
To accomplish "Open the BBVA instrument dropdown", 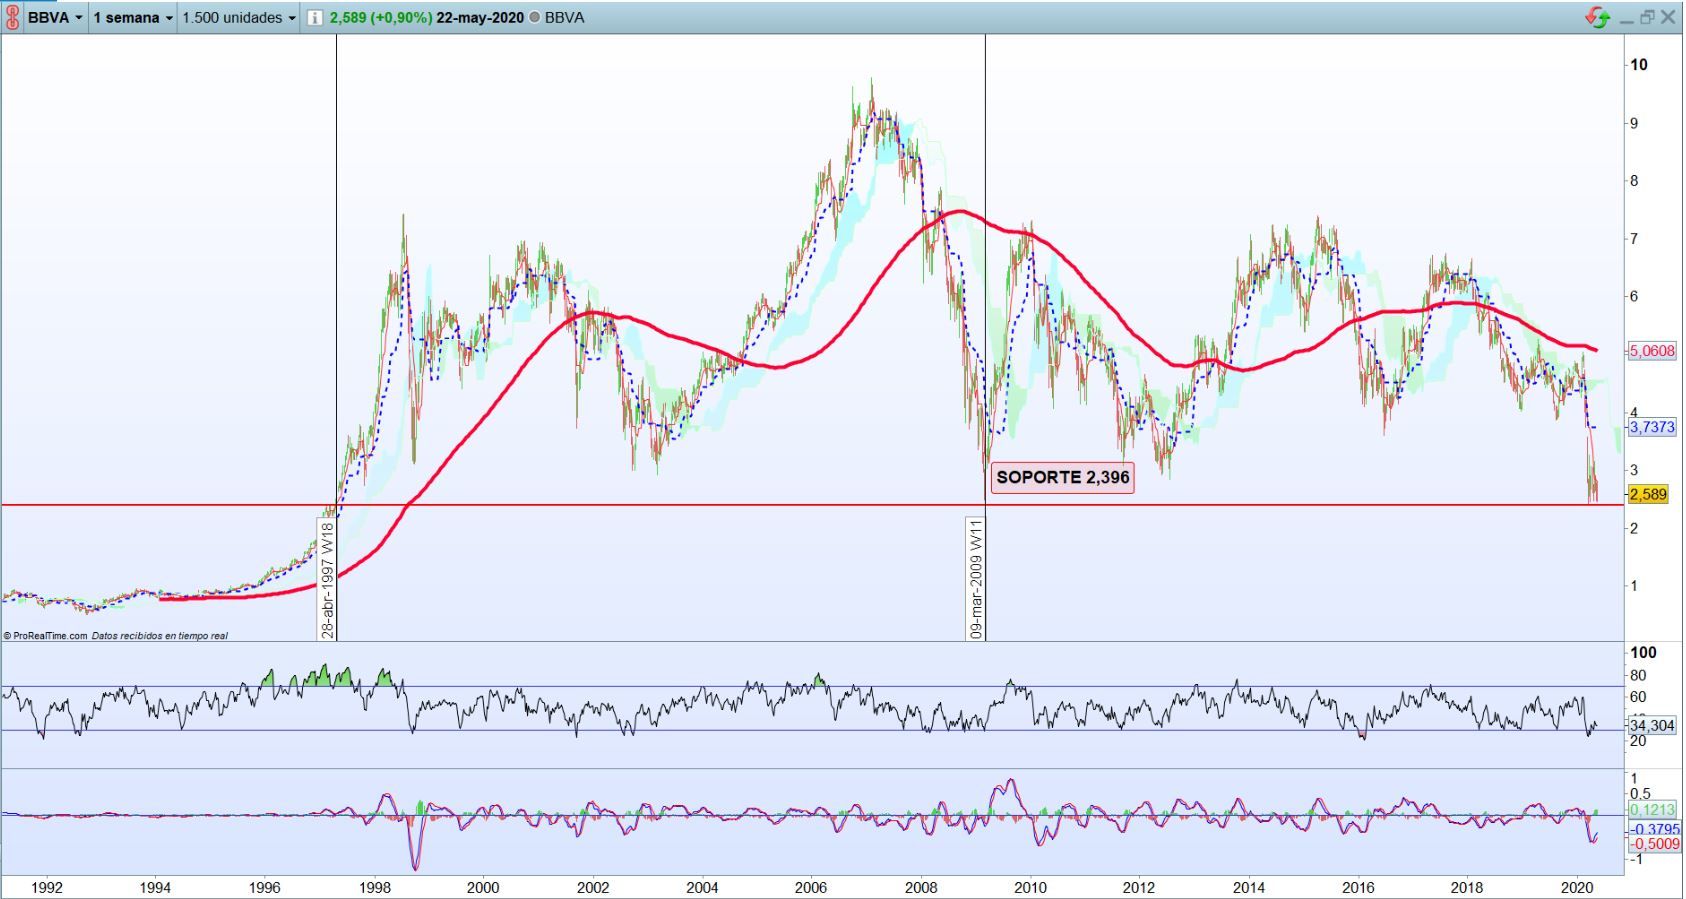I will (x=55, y=18).
